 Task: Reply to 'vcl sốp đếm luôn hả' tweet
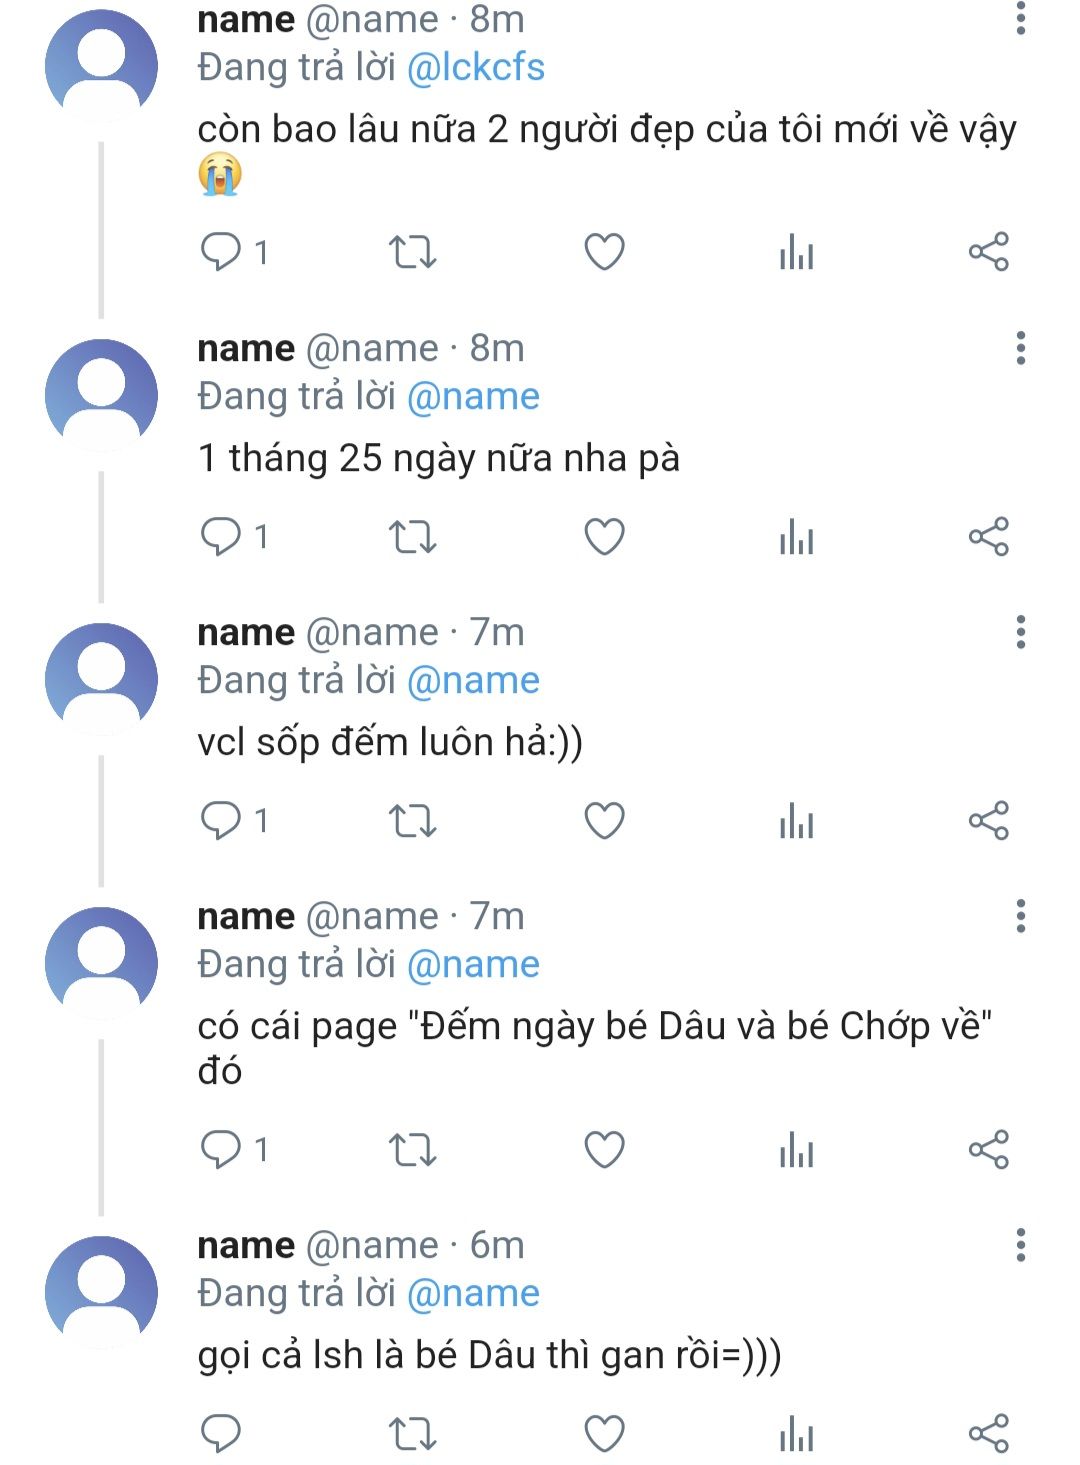pyautogui.click(x=221, y=821)
